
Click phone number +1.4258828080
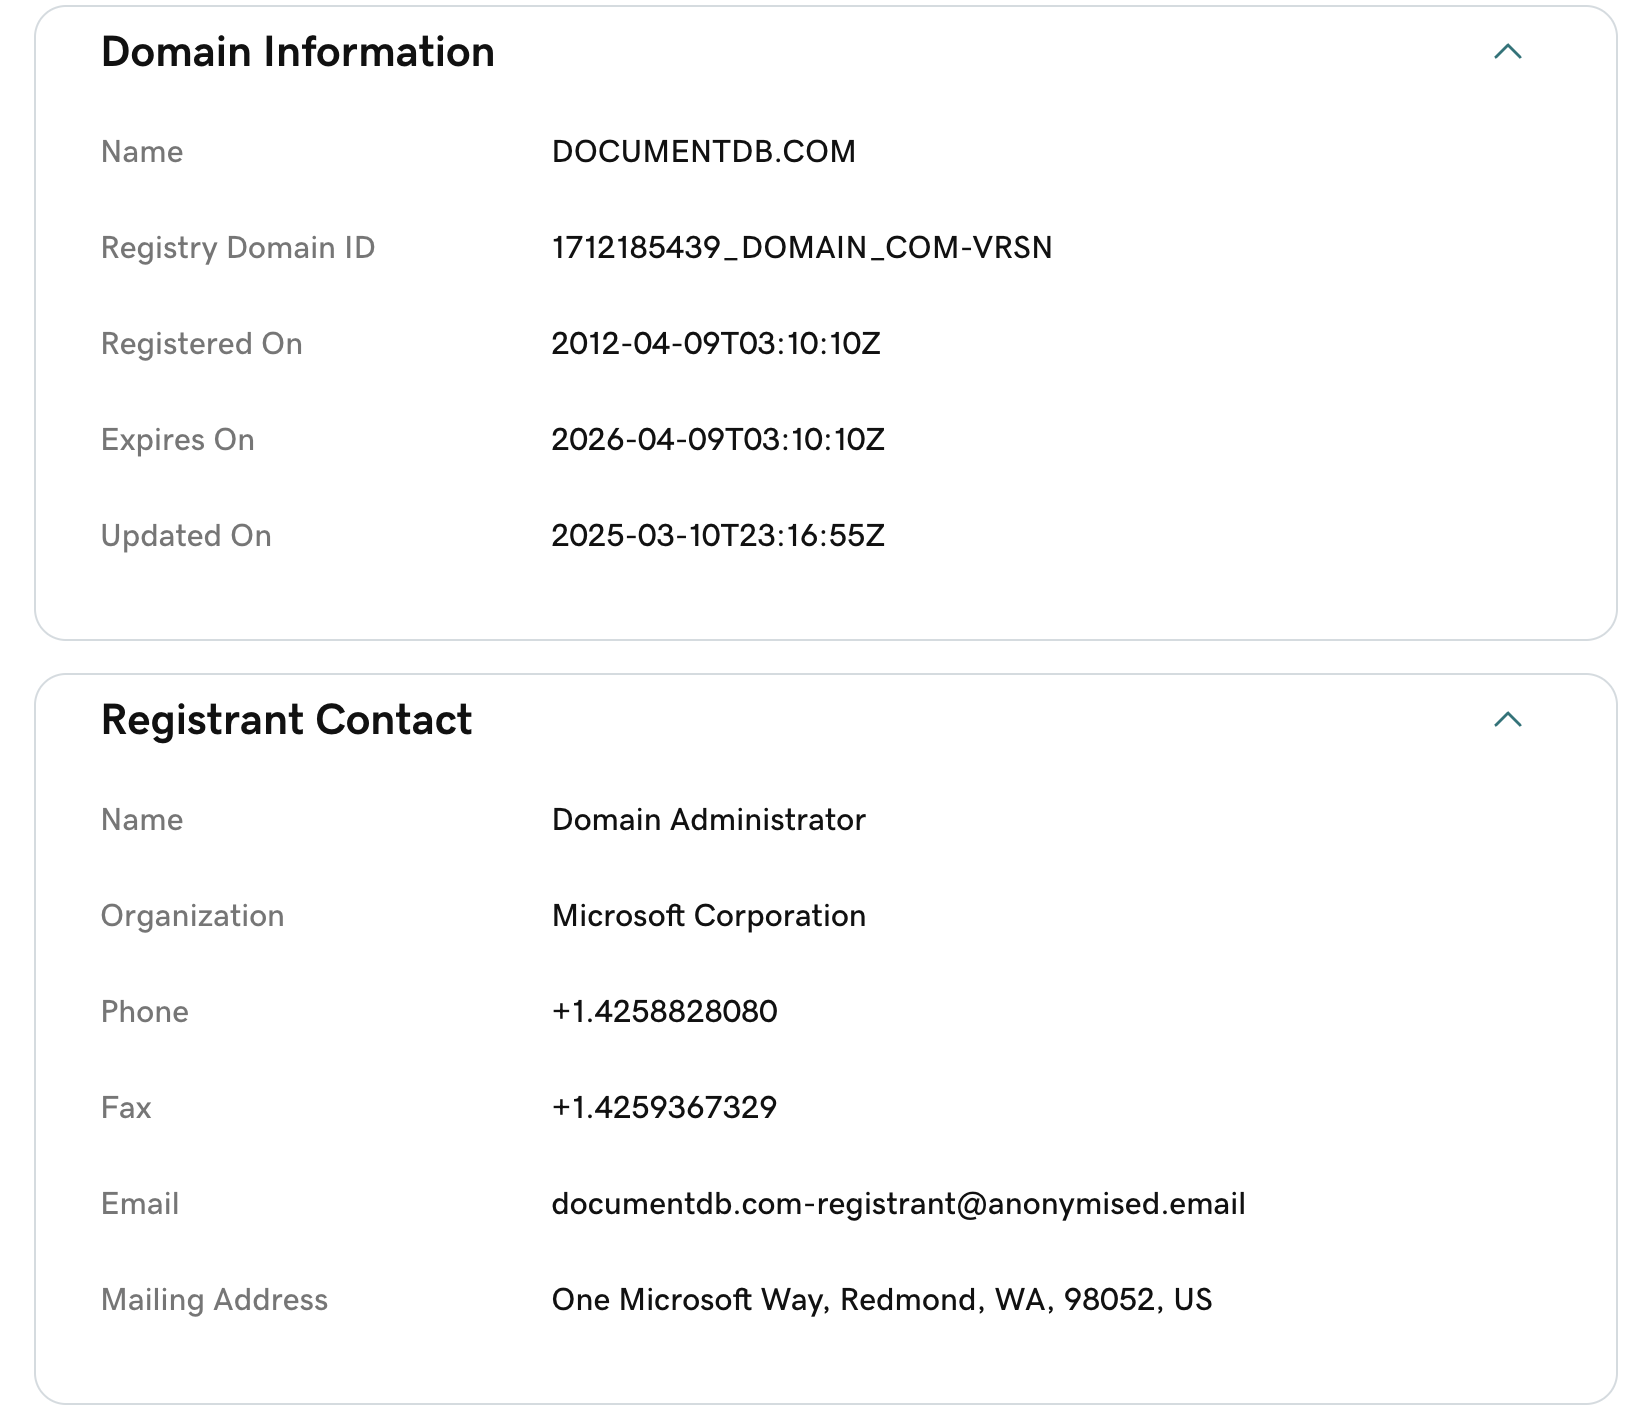[664, 1012]
